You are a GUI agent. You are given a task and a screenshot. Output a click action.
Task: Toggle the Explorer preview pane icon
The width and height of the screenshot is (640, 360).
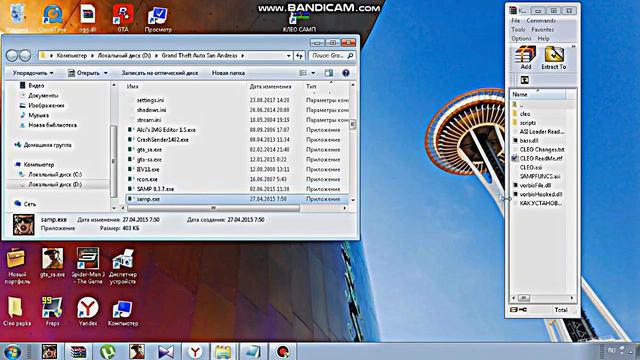point(329,73)
